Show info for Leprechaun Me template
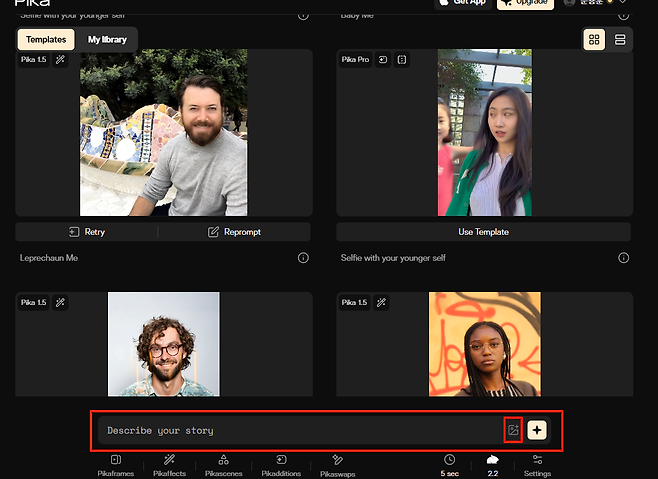The width and height of the screenshot is (658, 479). click(303, 258)
